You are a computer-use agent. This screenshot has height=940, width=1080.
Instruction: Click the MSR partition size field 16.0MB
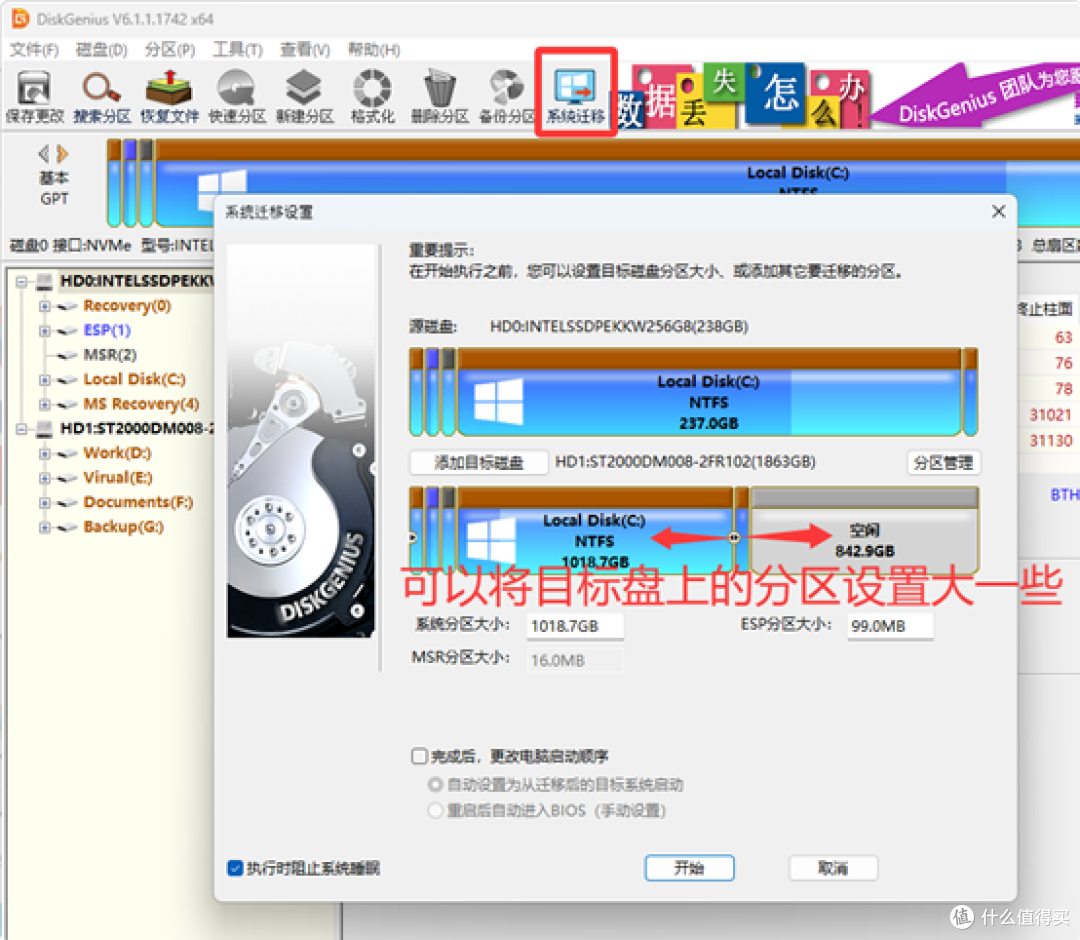(575, 660)
